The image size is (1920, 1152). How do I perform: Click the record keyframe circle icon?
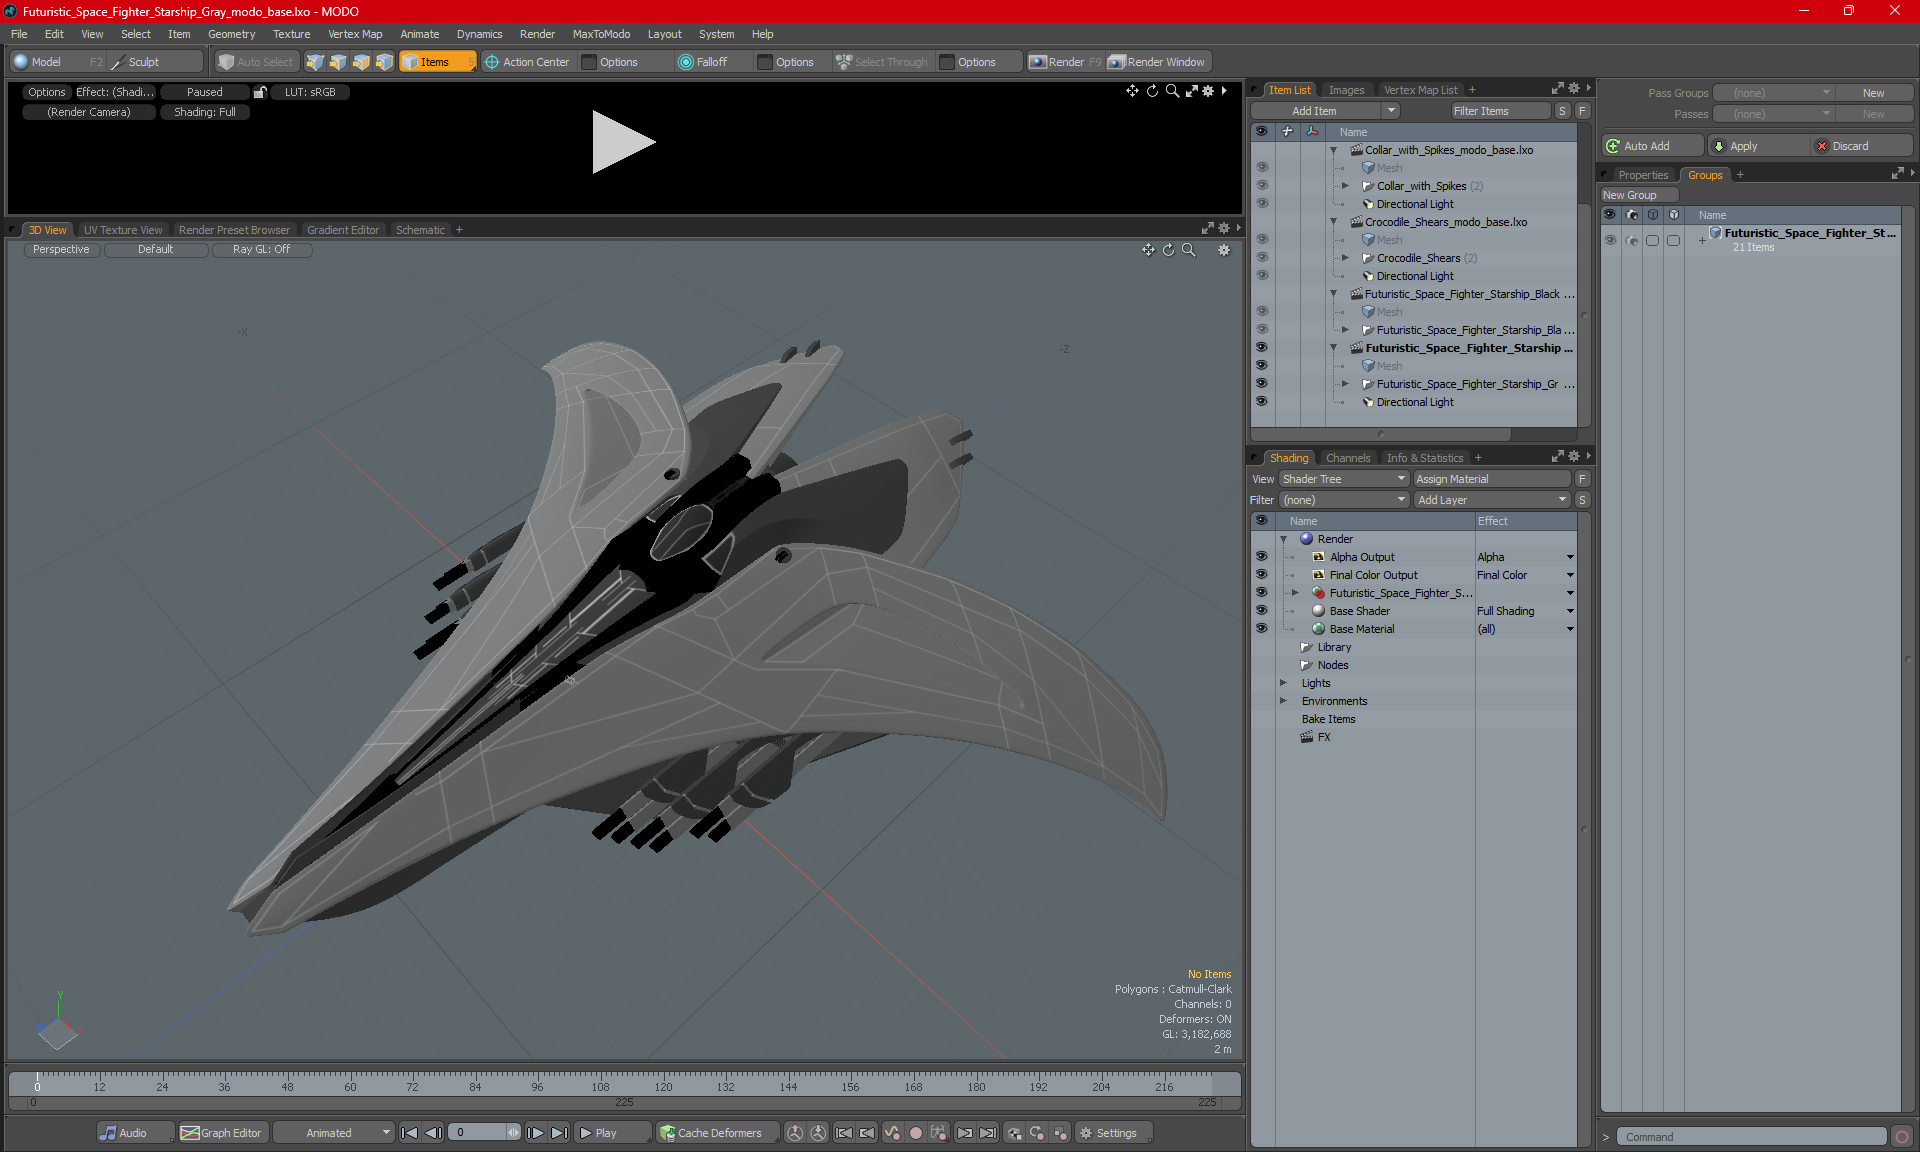point(915,1133)
